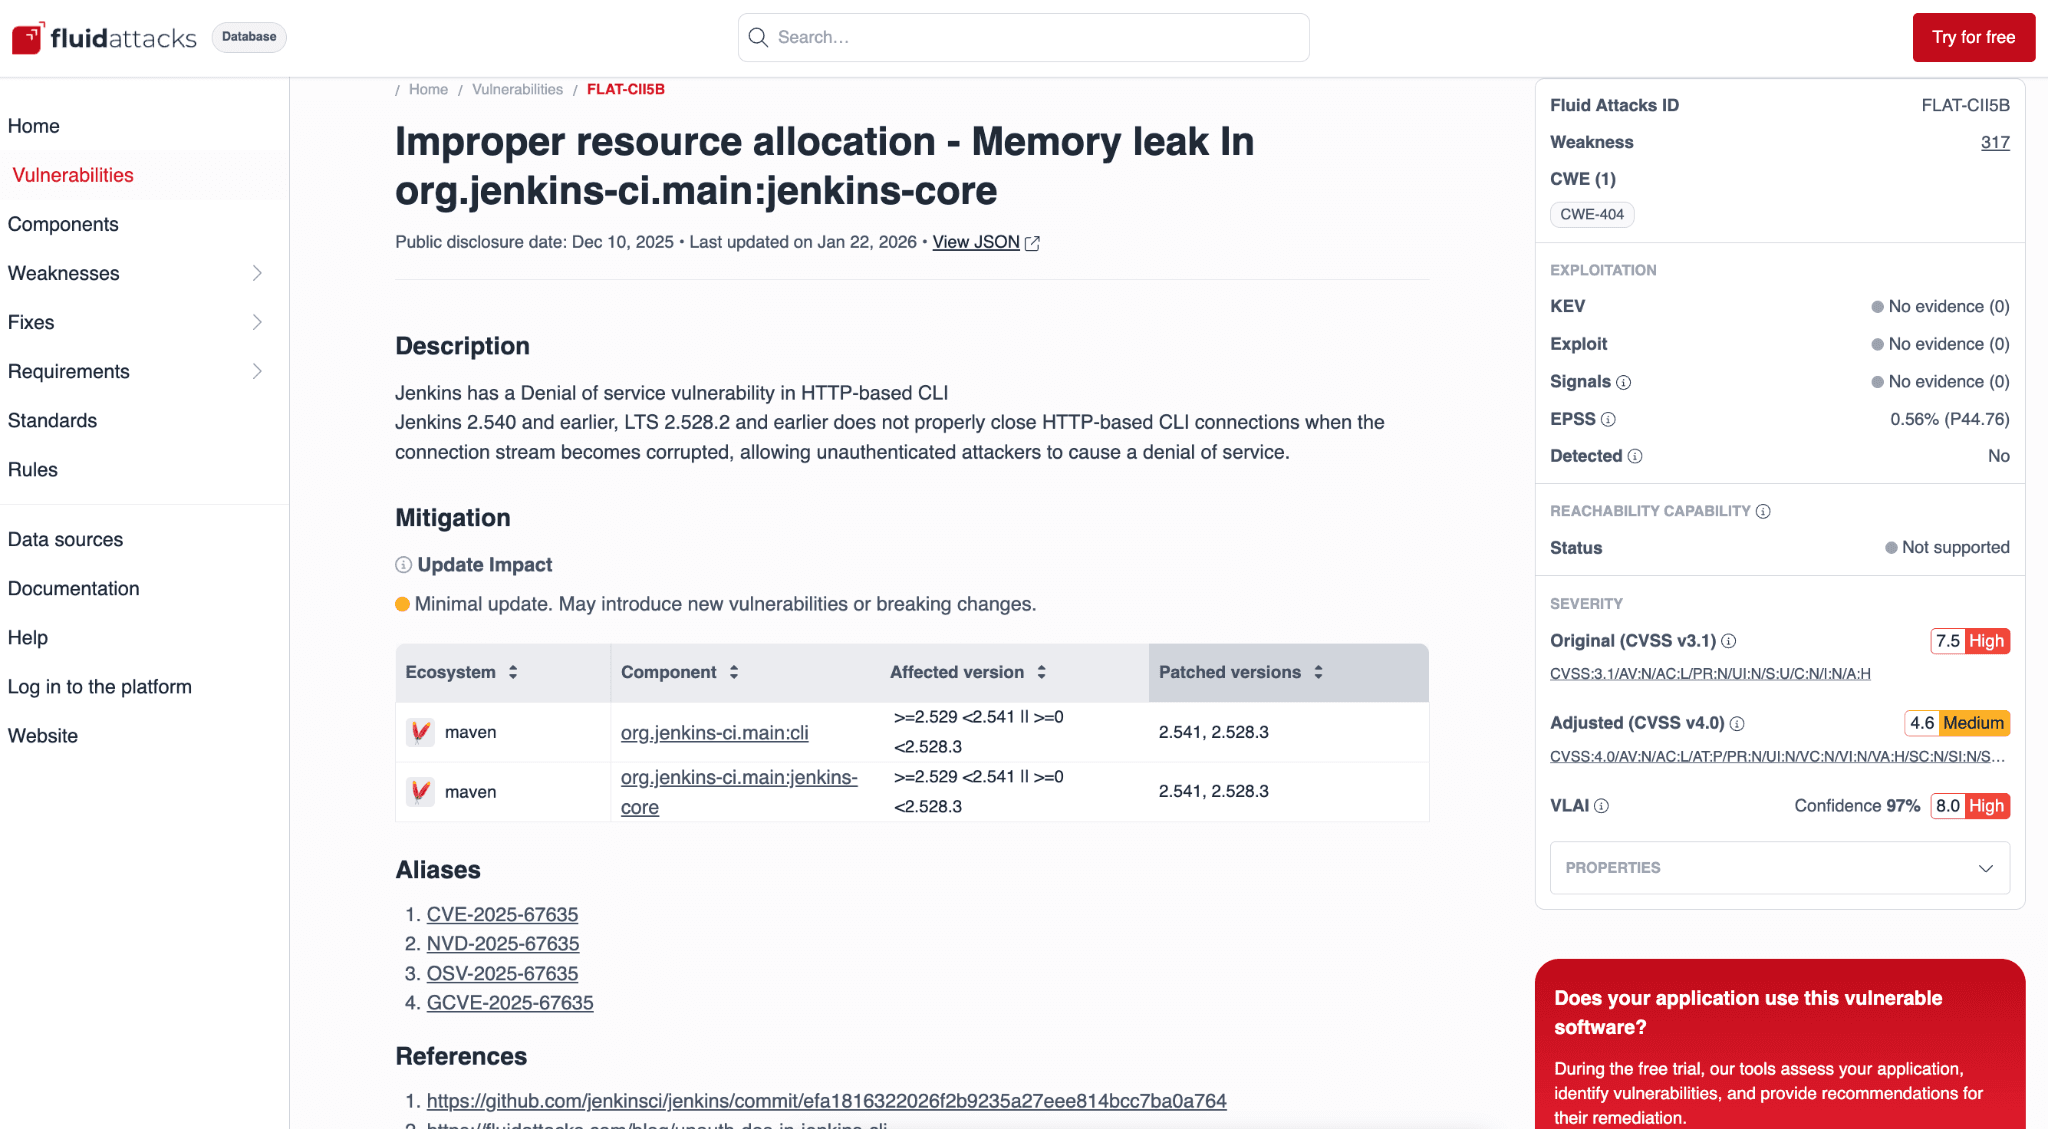The height and width of the screenshot is (1129, 2048).
Task: Open the GitHub jenkins commit reference link
Action: [826, 1100]
